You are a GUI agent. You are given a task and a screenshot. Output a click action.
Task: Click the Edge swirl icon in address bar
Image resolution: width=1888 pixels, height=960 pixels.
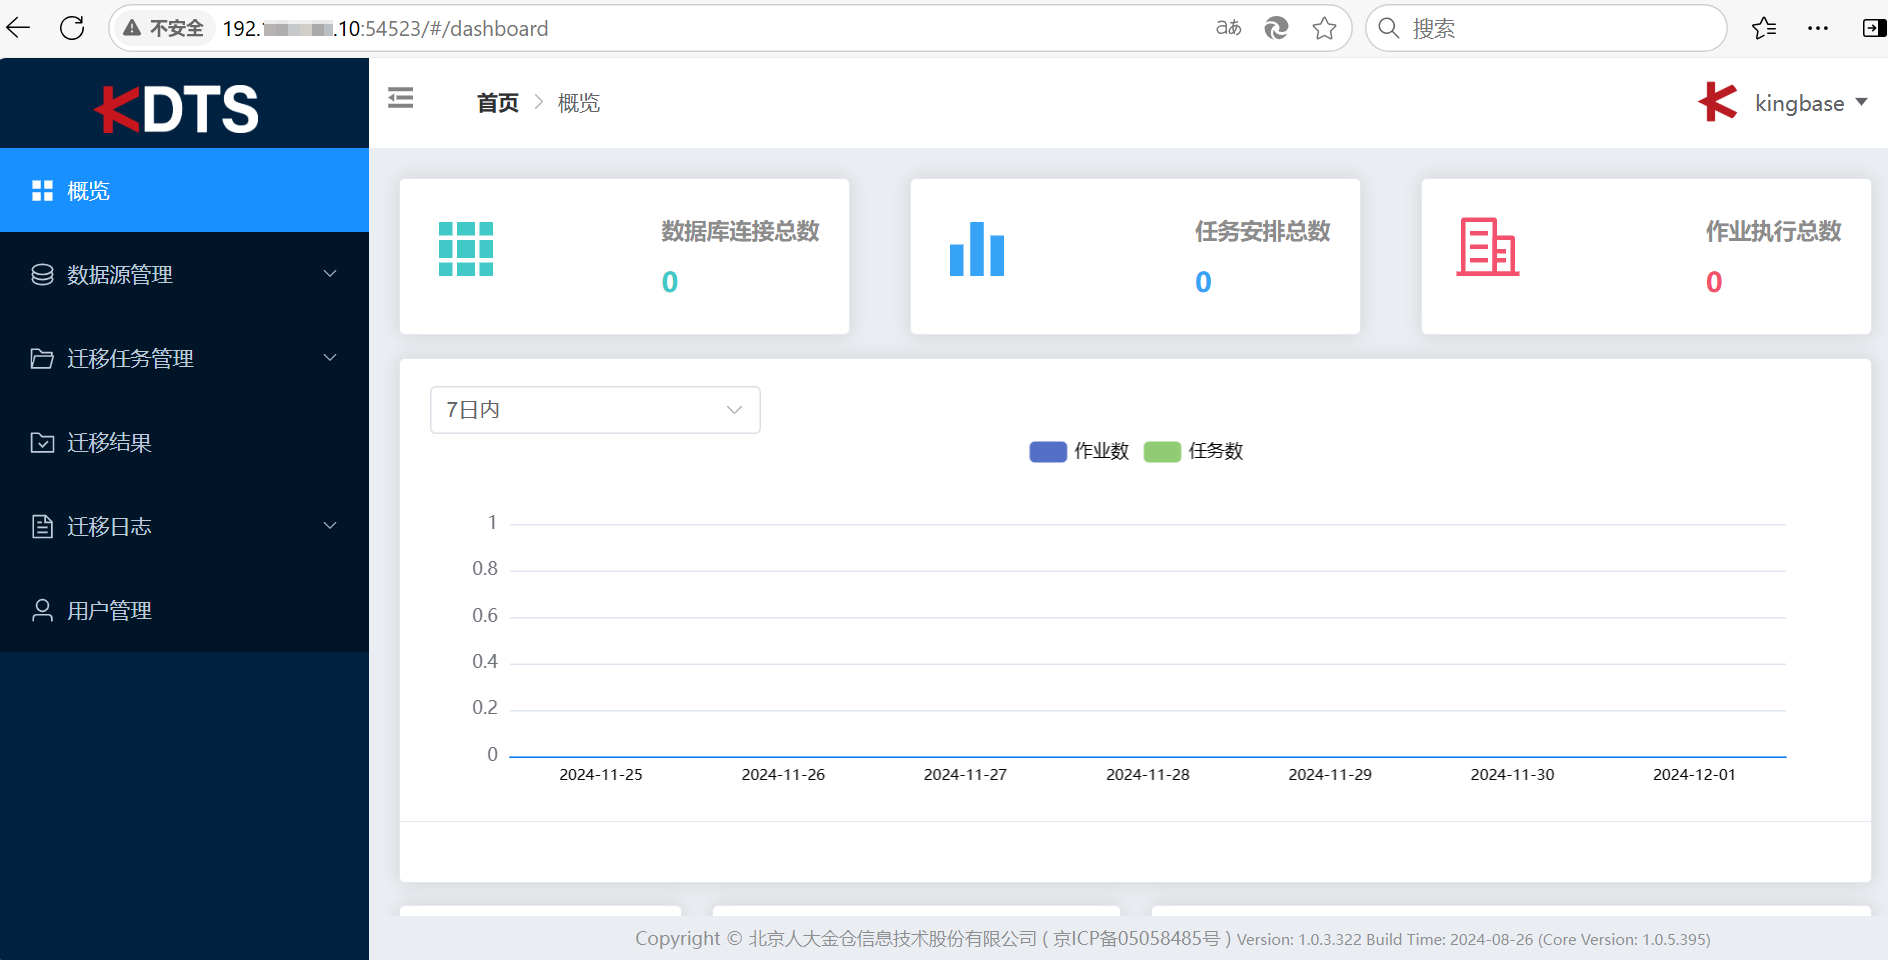coord(1276,28)
